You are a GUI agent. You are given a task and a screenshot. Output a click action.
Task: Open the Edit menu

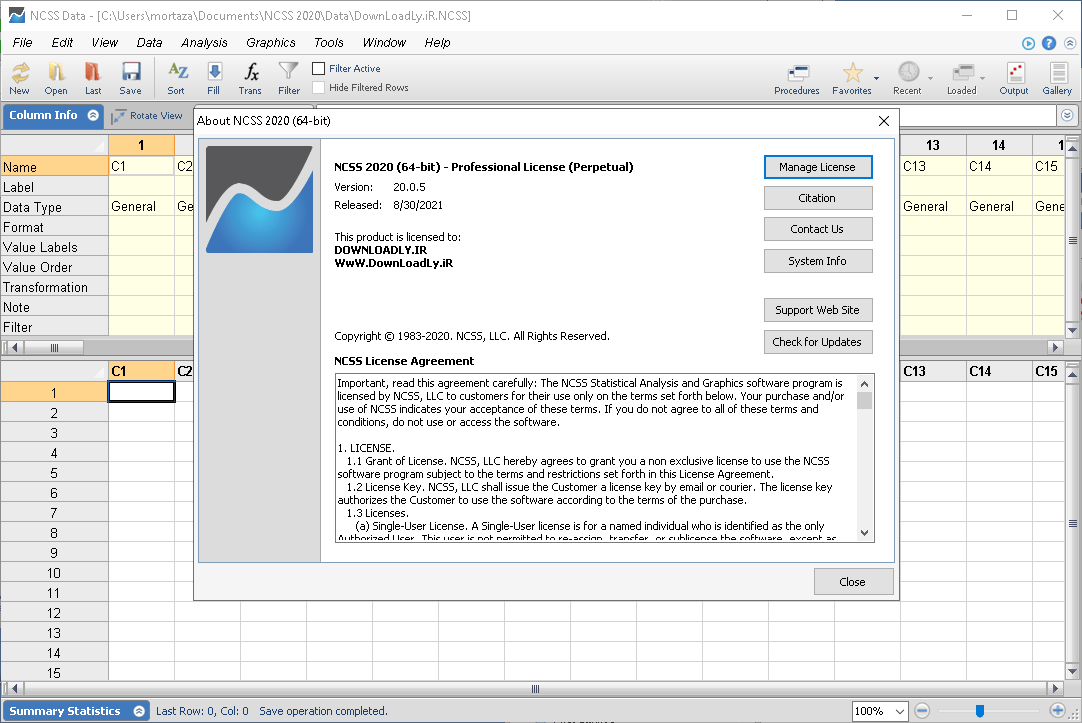(62, 43)
